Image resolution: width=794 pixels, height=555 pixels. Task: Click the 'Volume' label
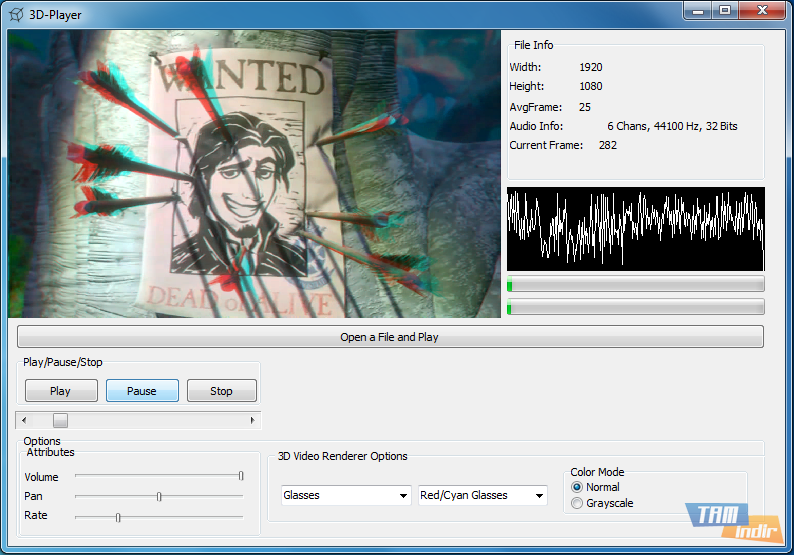point(42,477)
